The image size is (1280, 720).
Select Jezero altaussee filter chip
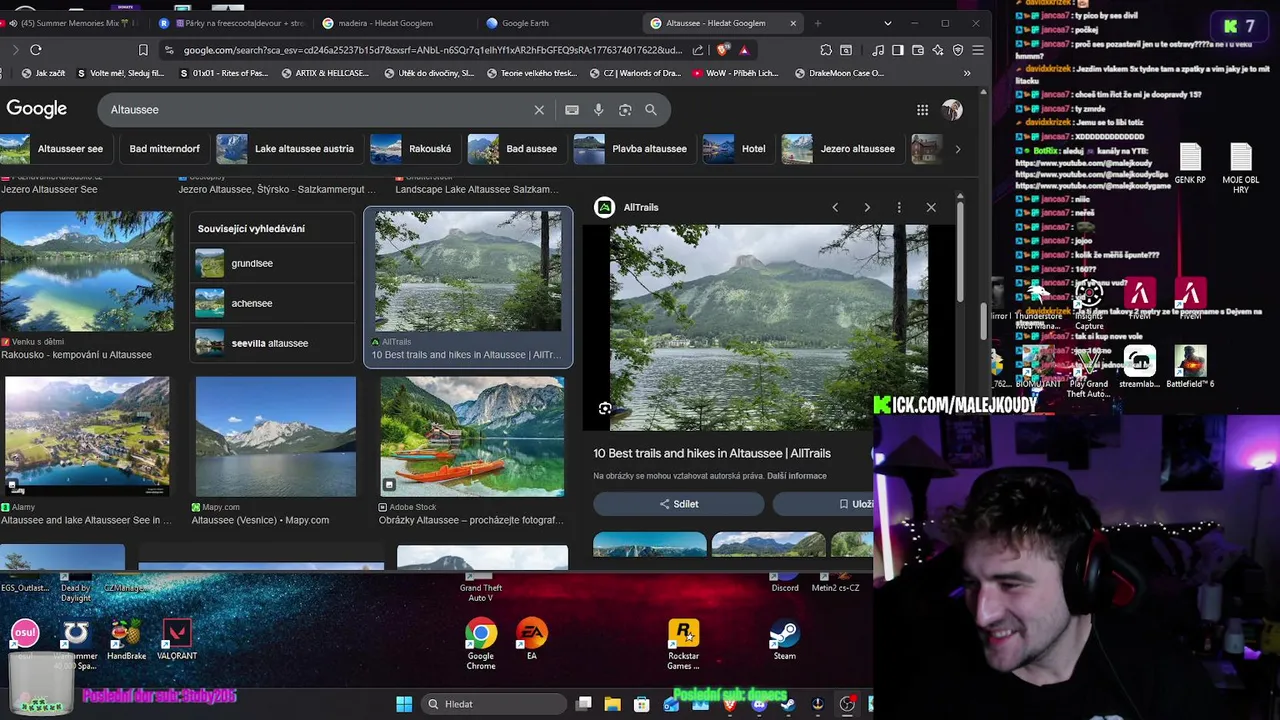tap(843, 149)
